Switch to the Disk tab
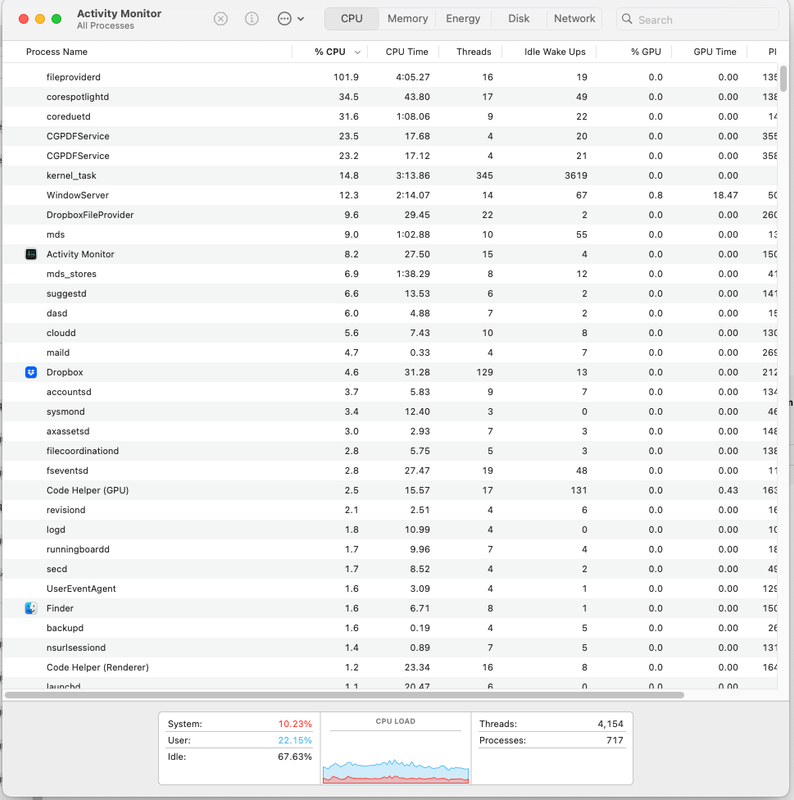Image resolution: width=794 pixels, height=800 pixels. click(518, 18)
